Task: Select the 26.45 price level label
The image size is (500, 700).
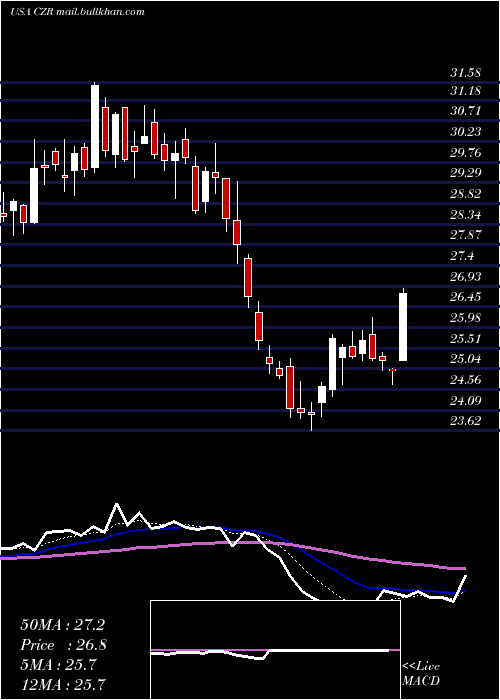Action: click(x=465, y=297)
